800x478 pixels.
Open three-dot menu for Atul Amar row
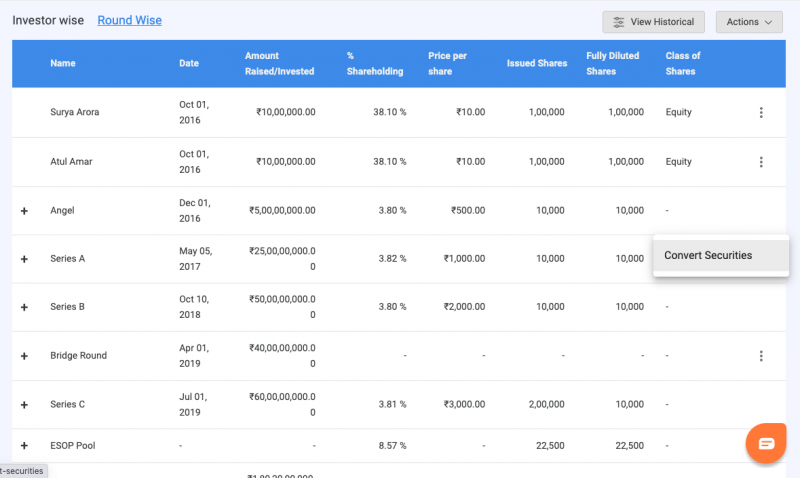coord(761,162)
